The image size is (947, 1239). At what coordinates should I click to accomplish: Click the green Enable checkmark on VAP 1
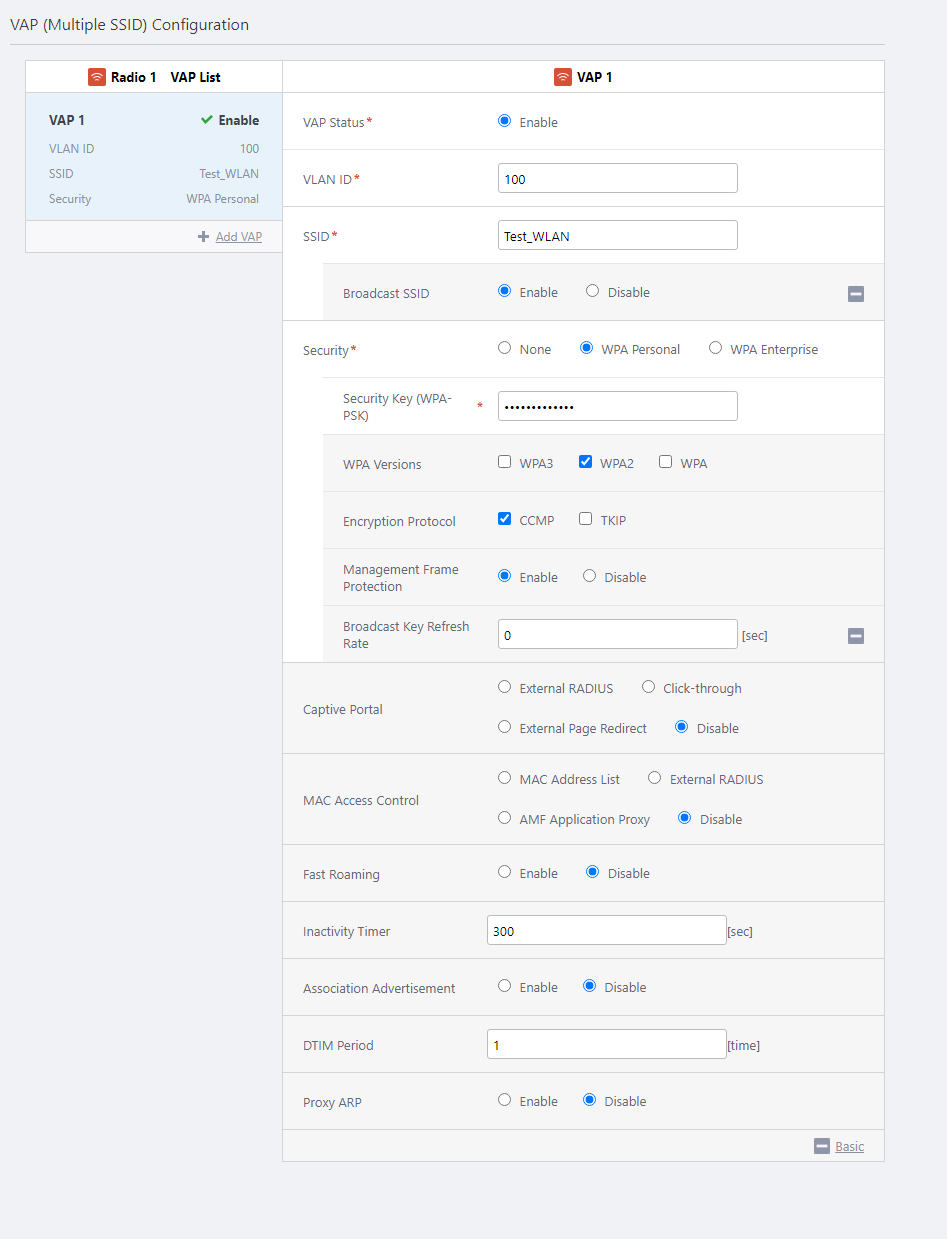point(207,120)
